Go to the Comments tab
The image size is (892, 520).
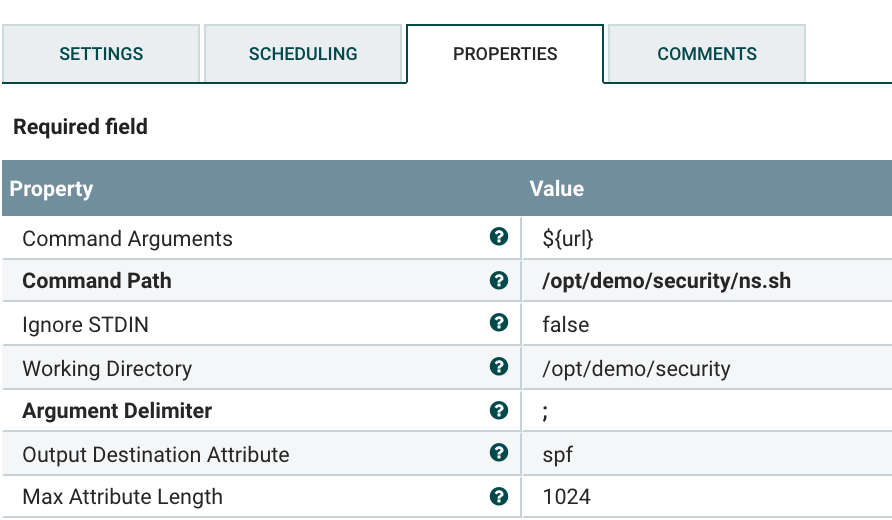pos(707,54)
